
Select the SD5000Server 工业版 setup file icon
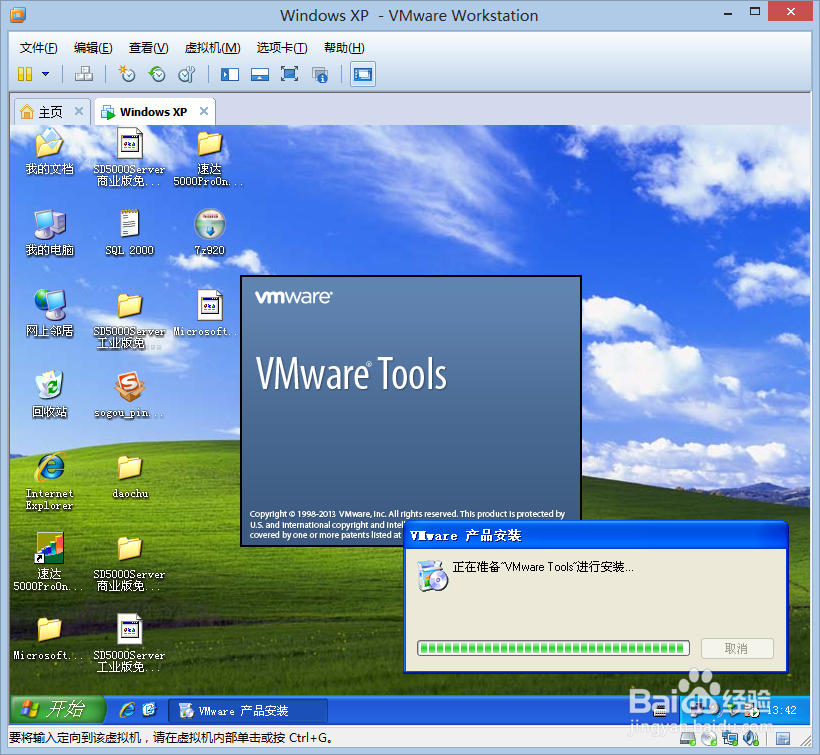(129, 643)
